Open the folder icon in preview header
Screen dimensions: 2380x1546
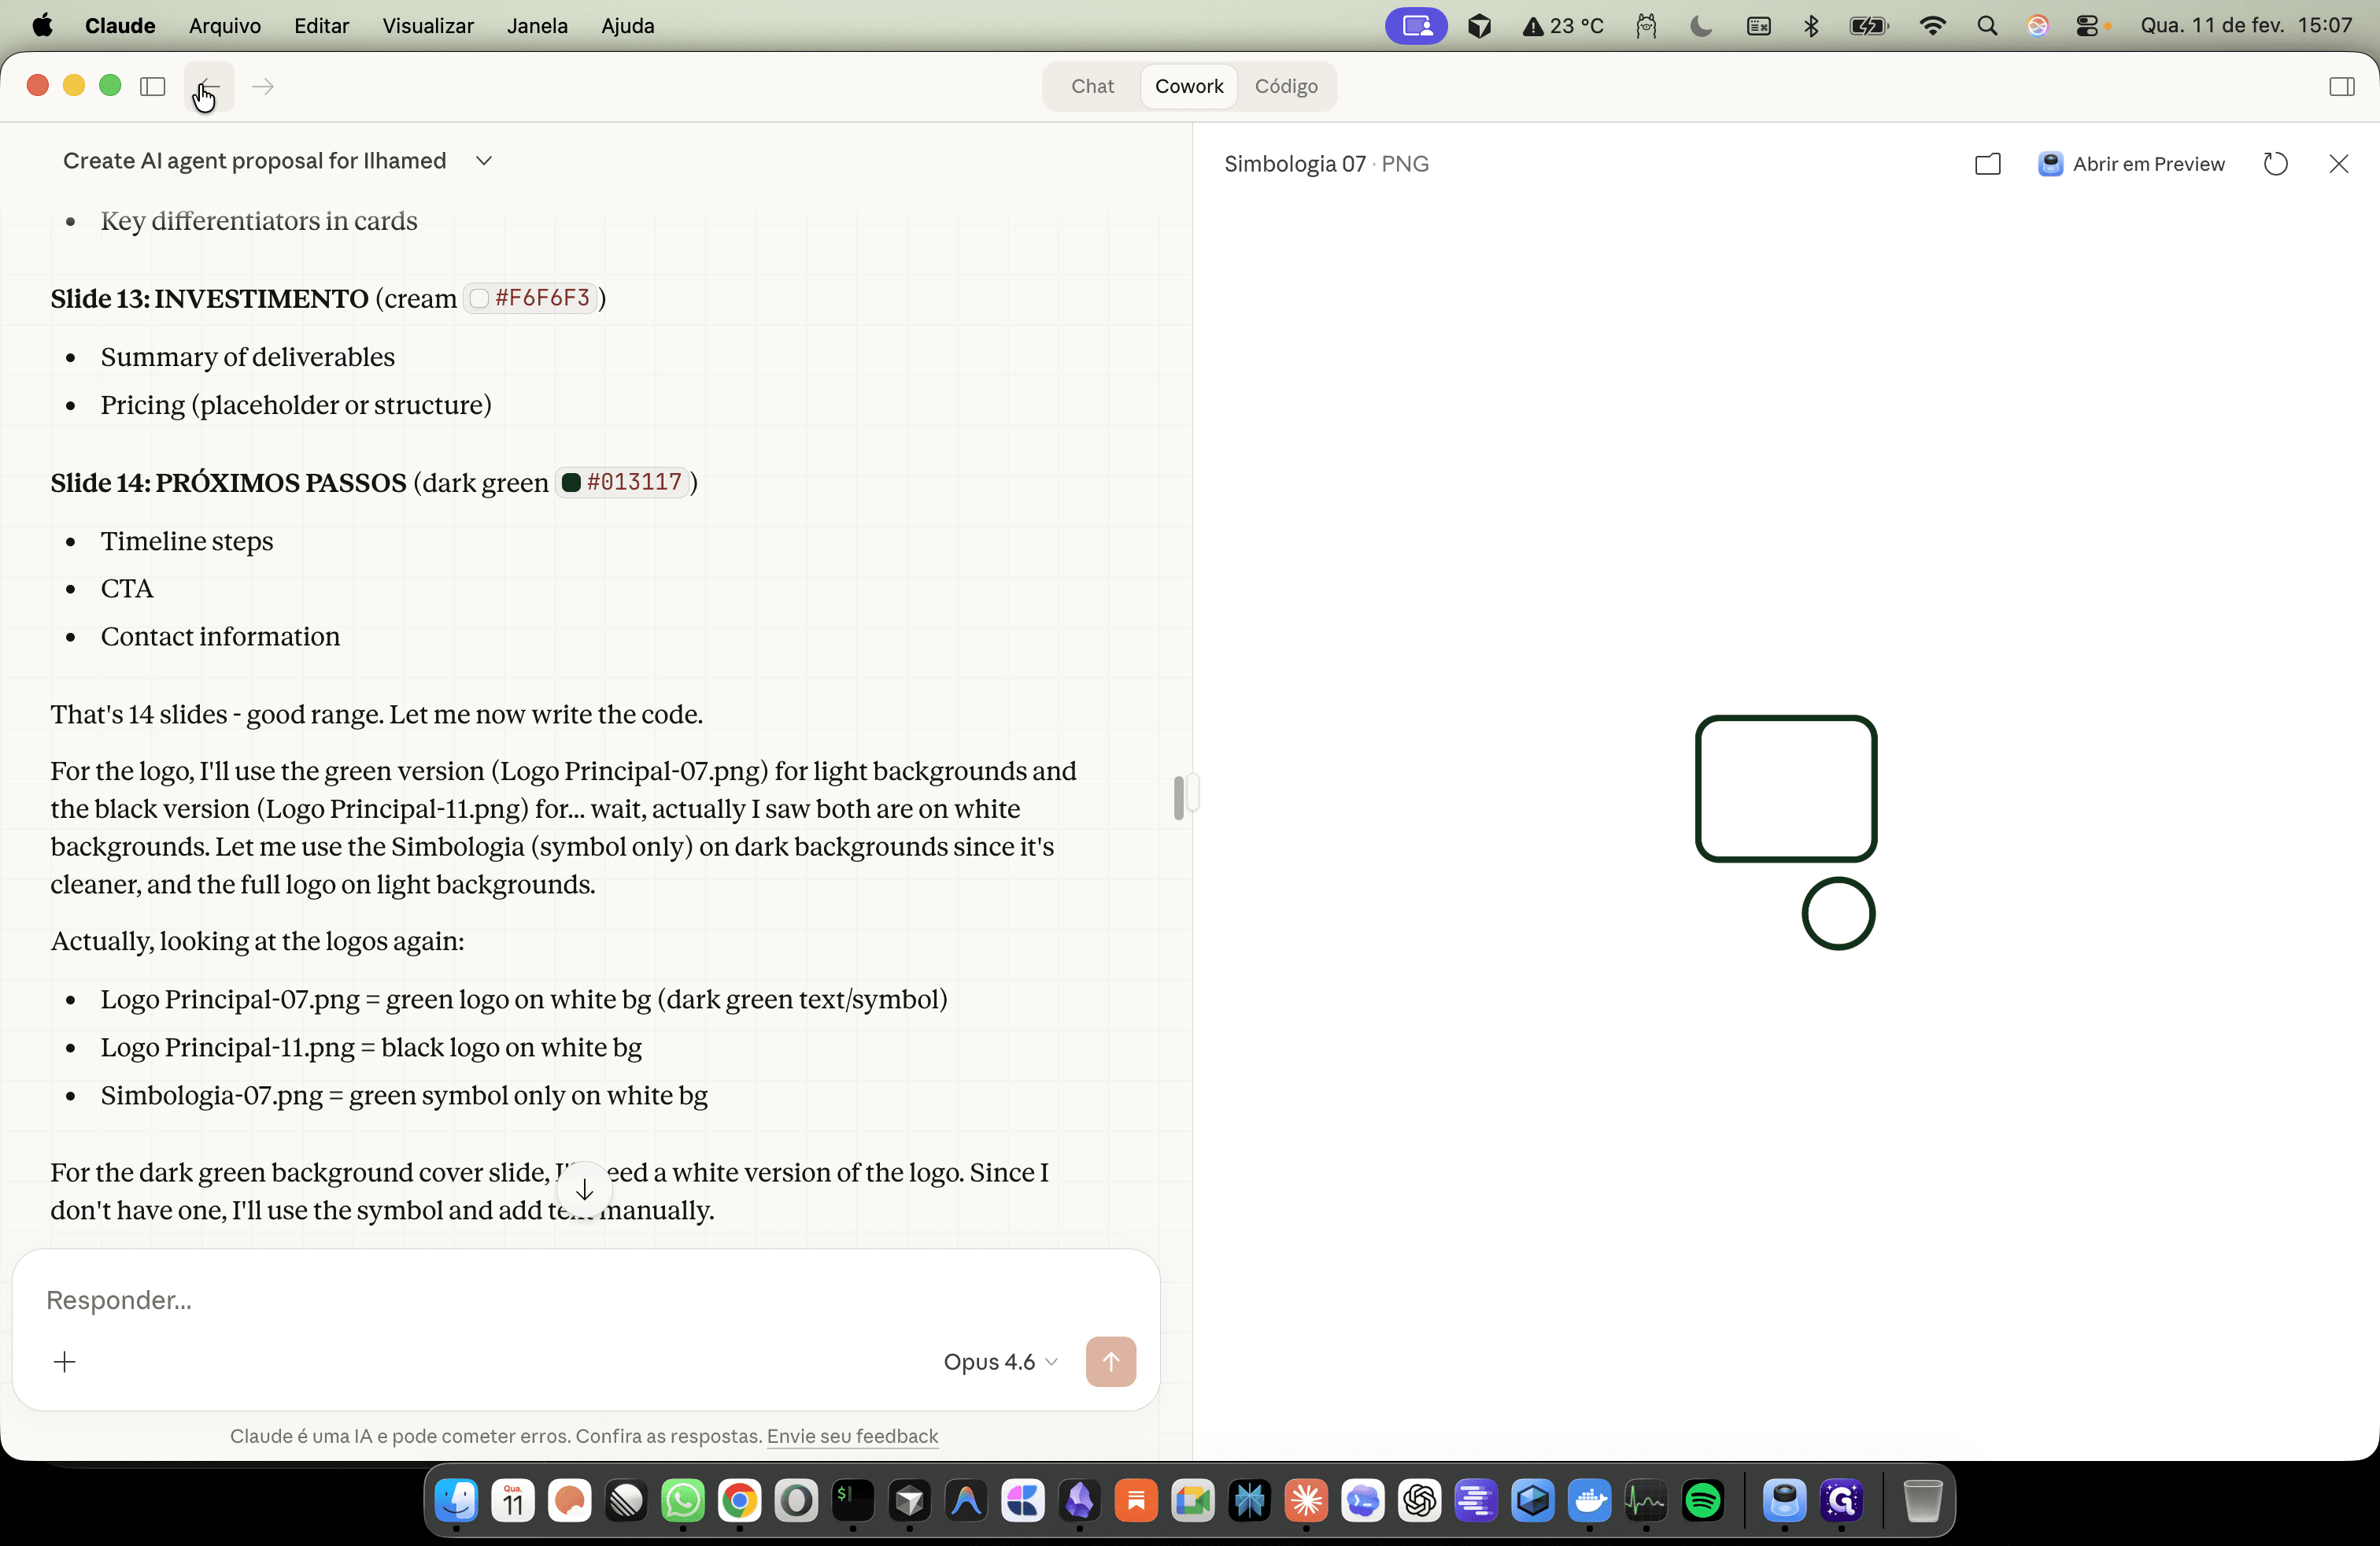(x=1987, y=164)
